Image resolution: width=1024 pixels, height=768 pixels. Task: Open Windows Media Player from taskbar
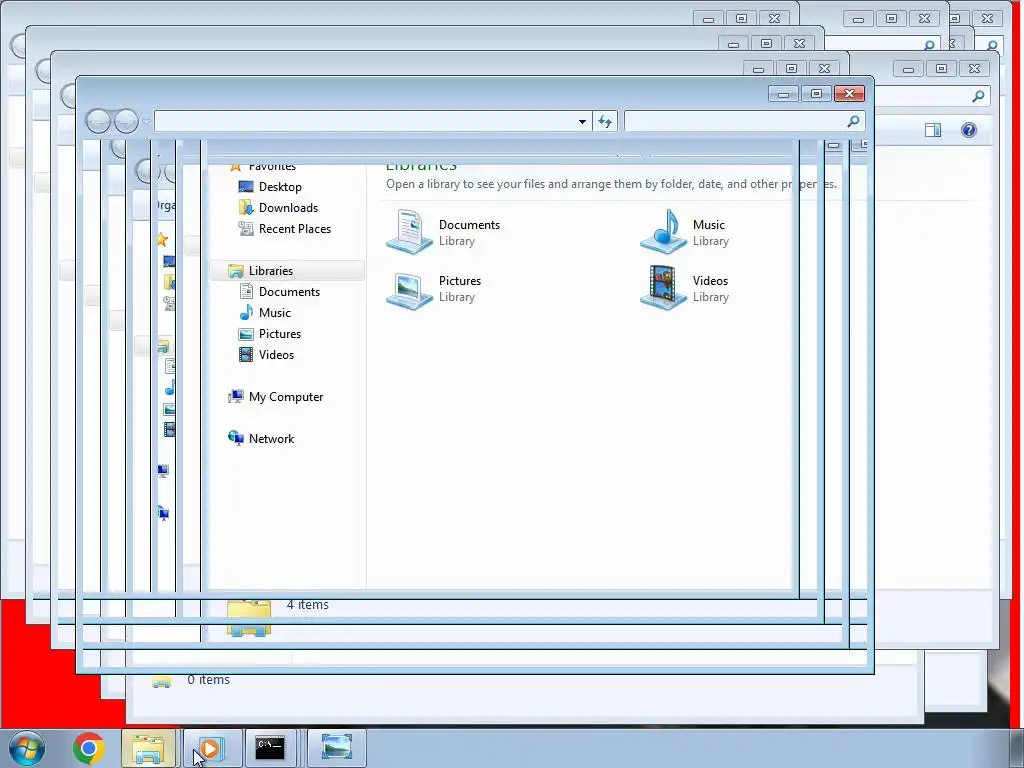(212, 748)
